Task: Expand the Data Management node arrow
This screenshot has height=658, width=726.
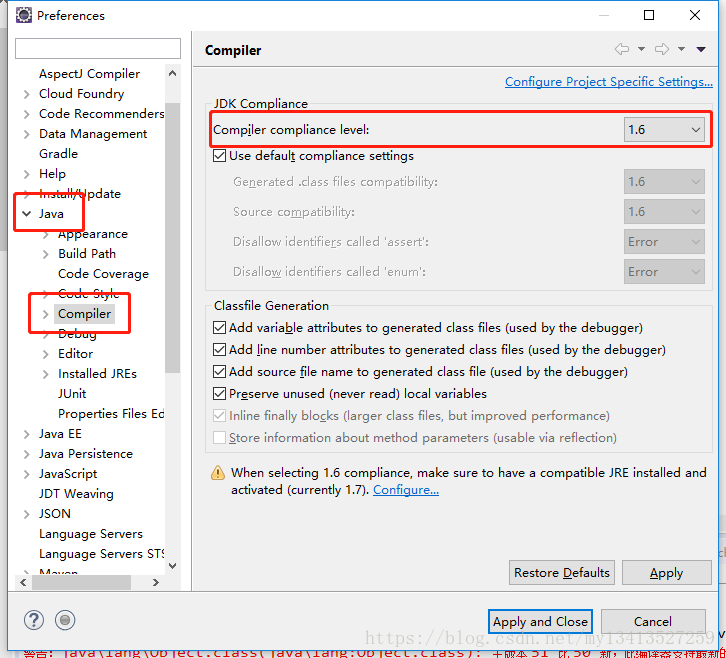Action: tap(26, 134)
